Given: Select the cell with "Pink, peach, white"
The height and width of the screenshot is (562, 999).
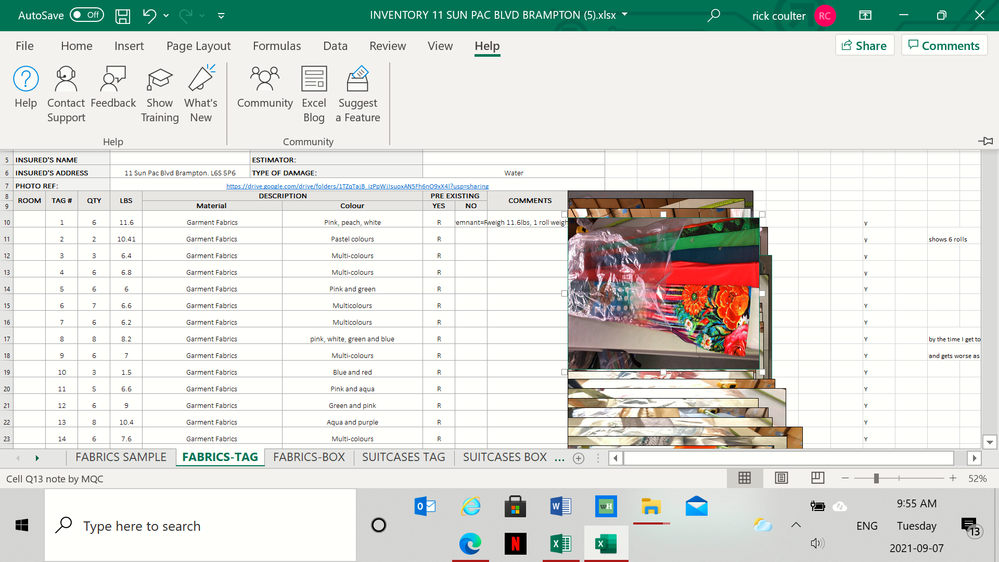Looking at the screenshot, I should (x=352, y=222).
